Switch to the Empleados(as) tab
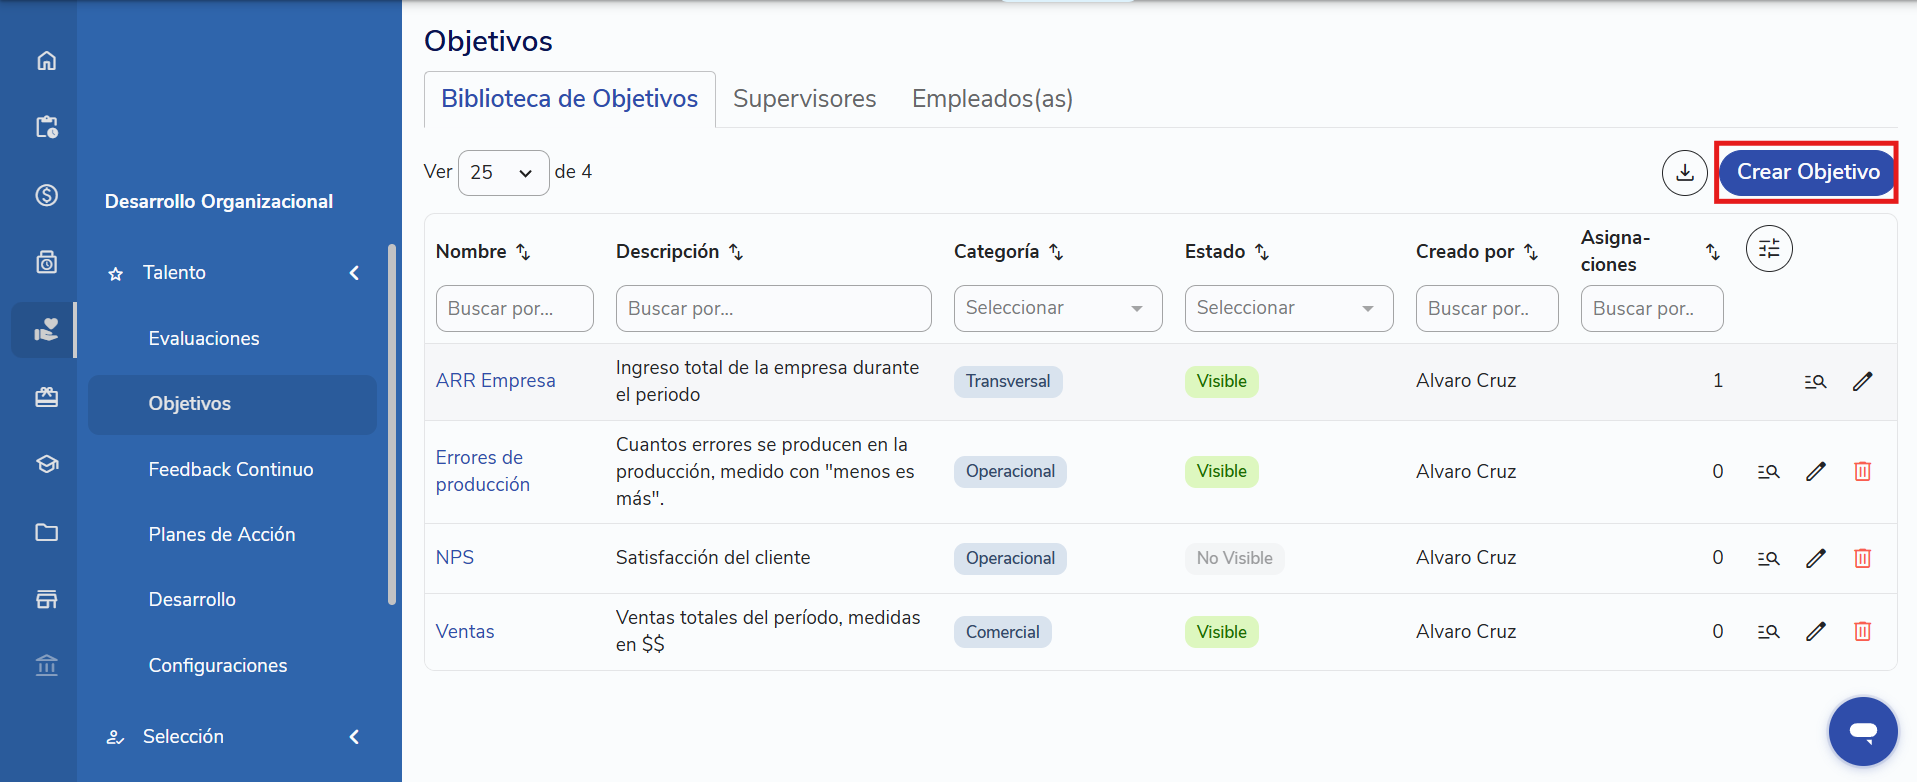1917x782 pixels. pyautogui.click(x=992, y=99)
